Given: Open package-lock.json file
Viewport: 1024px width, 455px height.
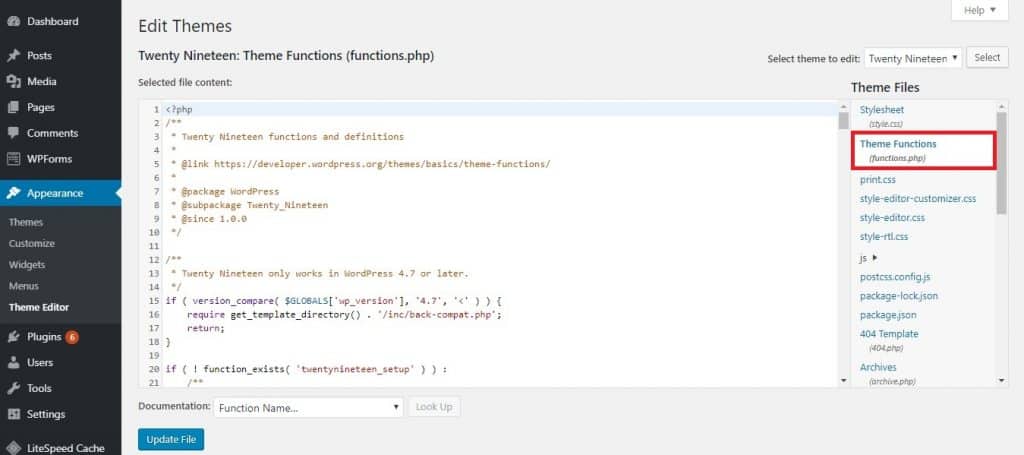Looking at the screenshot, I should [899, 296].
